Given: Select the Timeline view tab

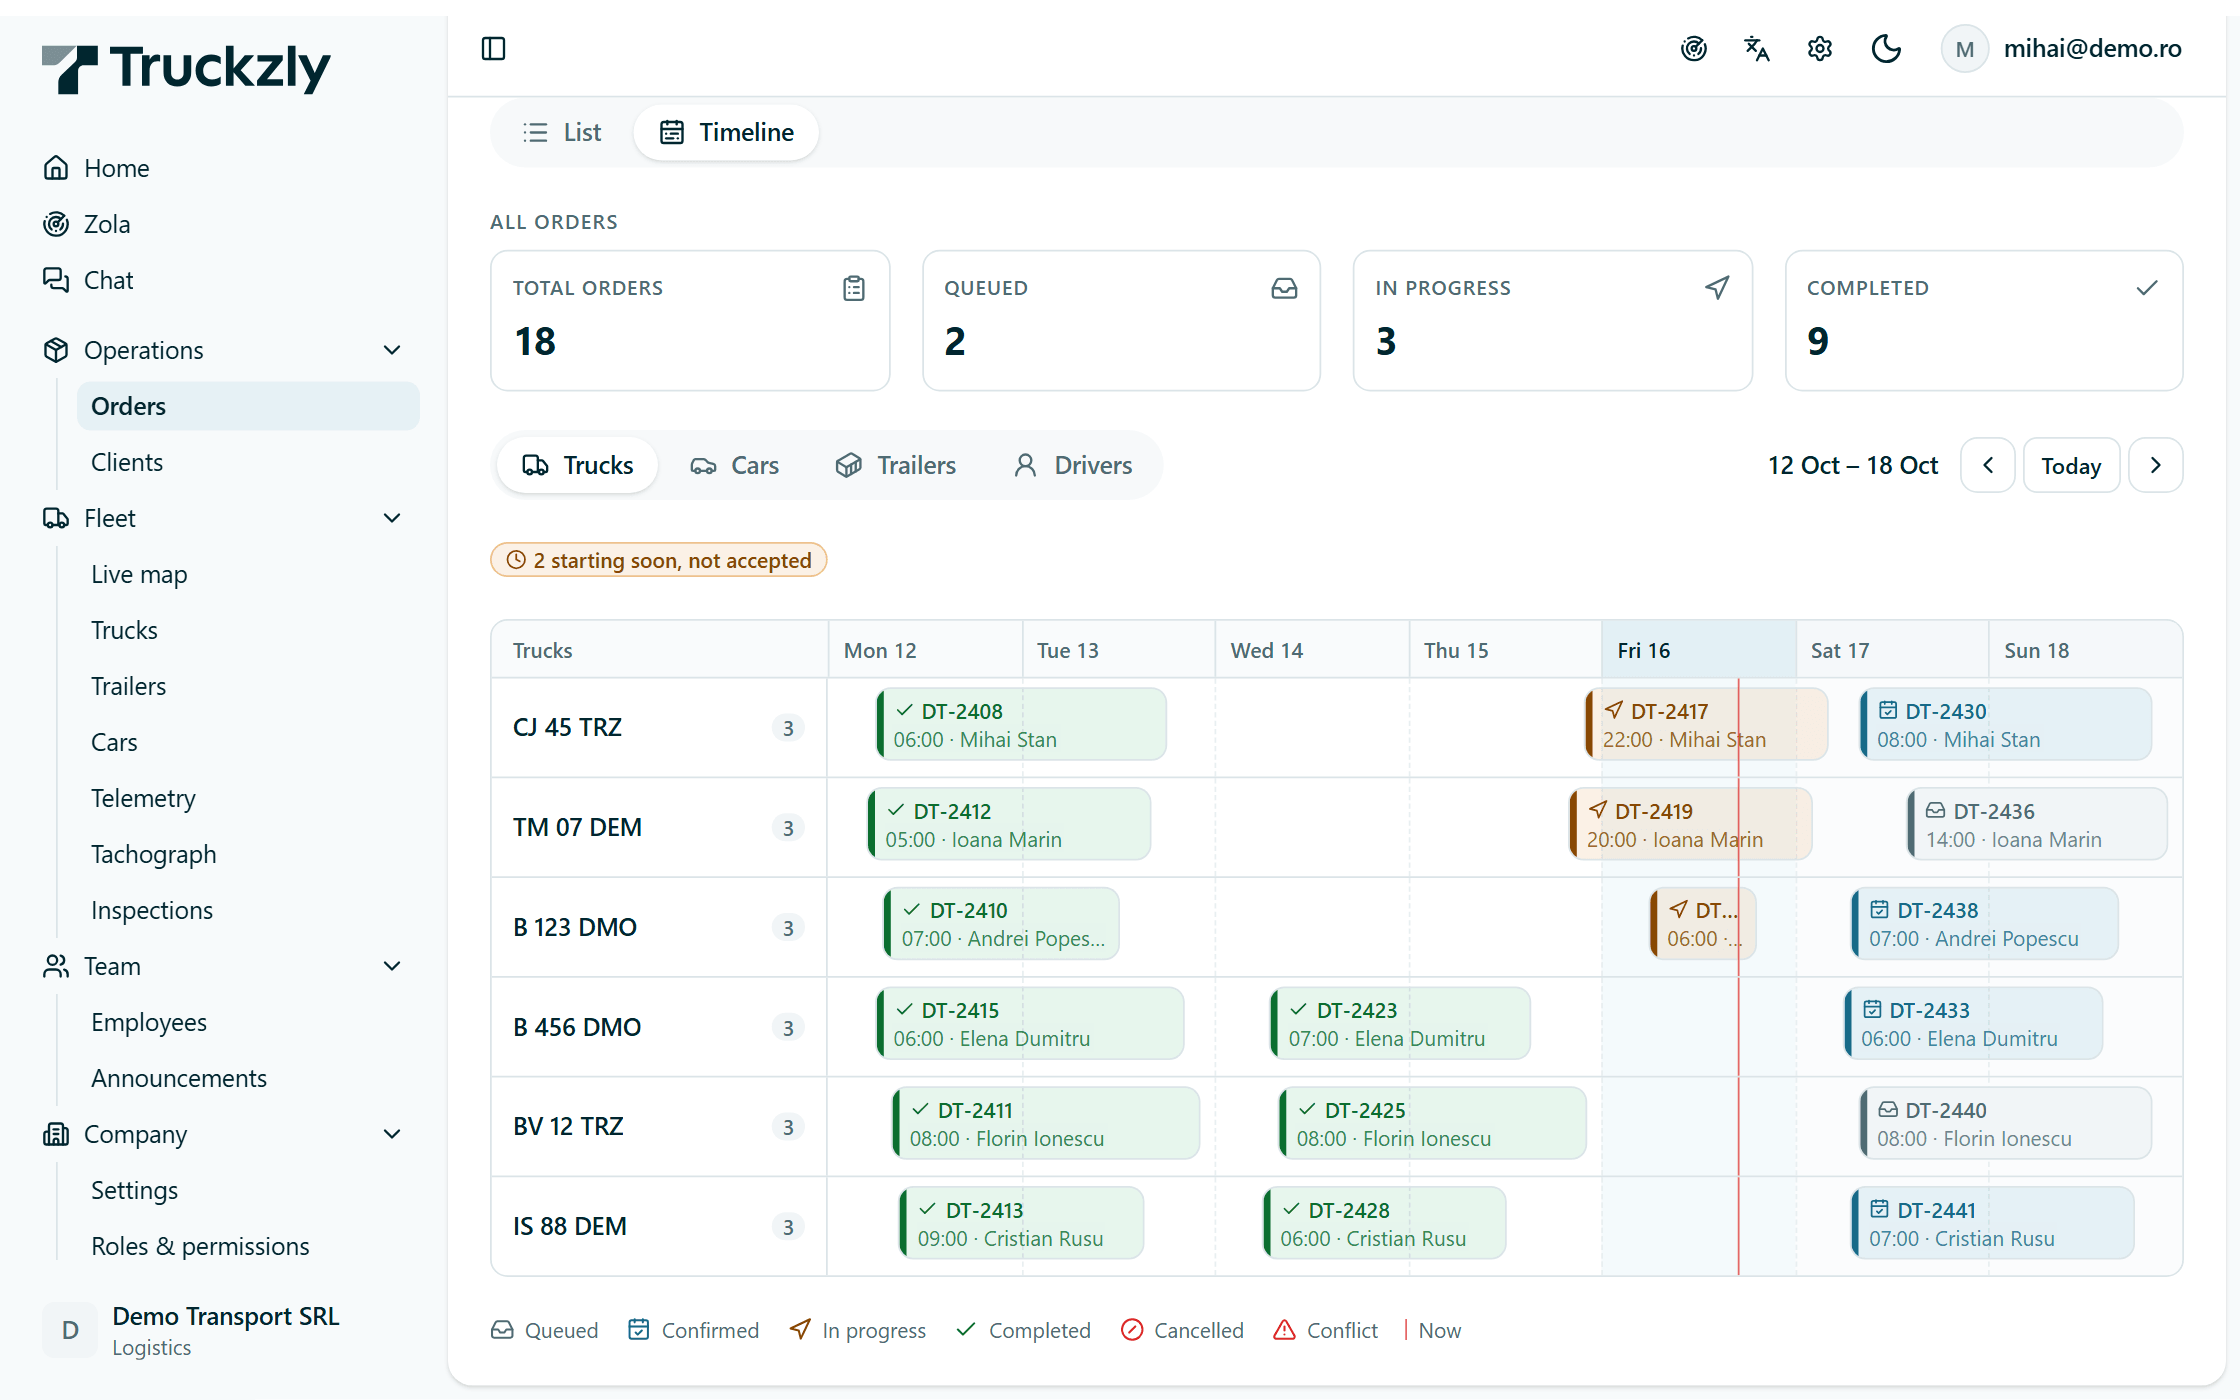Looking at the screenshot, I should 727,132.
